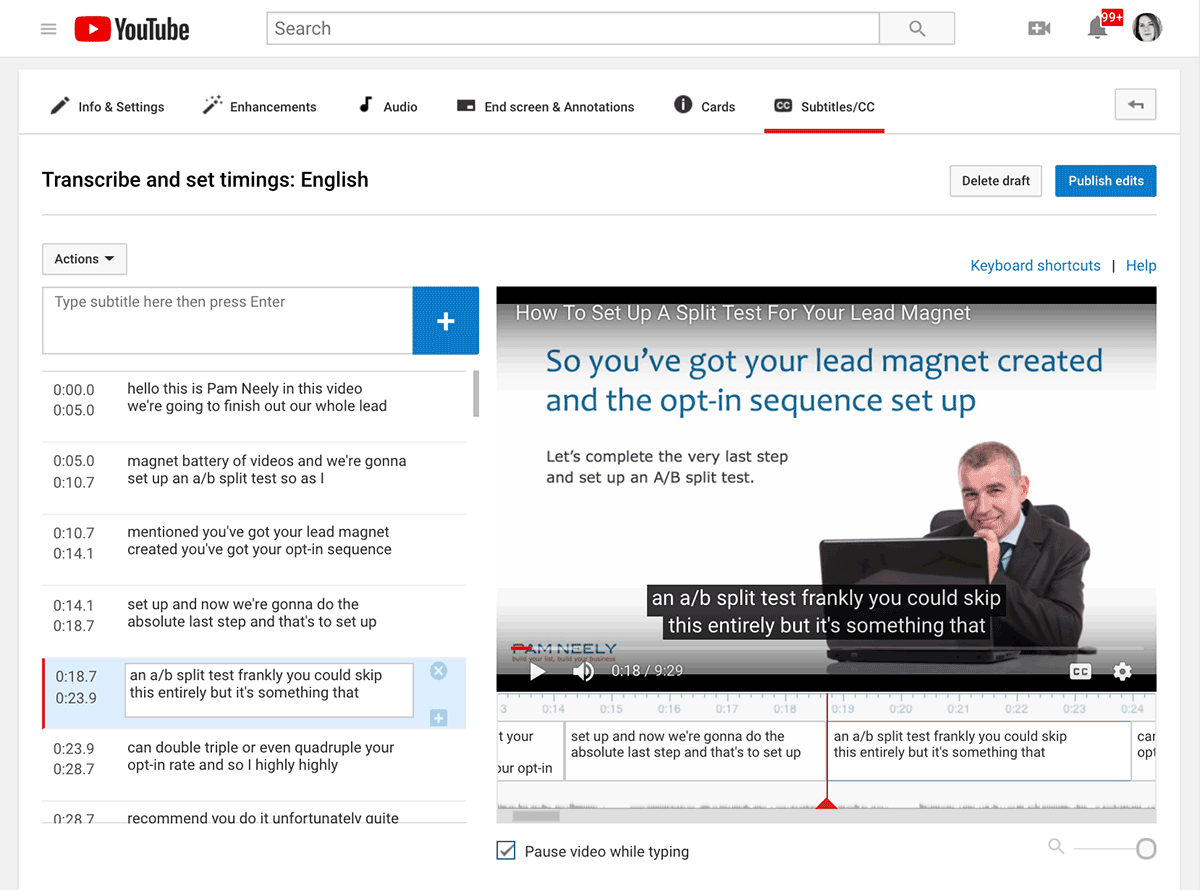The width and height of the screenshot is (1200, 890).
Task: Click the 0:21 tick on the timeline ruler
Action: tap(958, 708)
